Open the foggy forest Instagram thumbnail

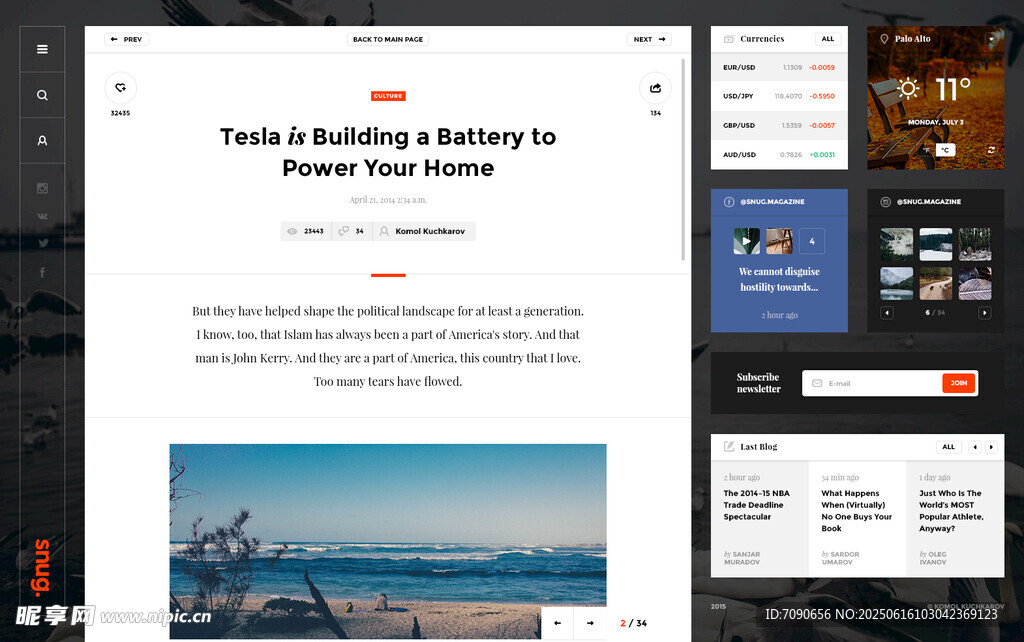pos(897,244)
